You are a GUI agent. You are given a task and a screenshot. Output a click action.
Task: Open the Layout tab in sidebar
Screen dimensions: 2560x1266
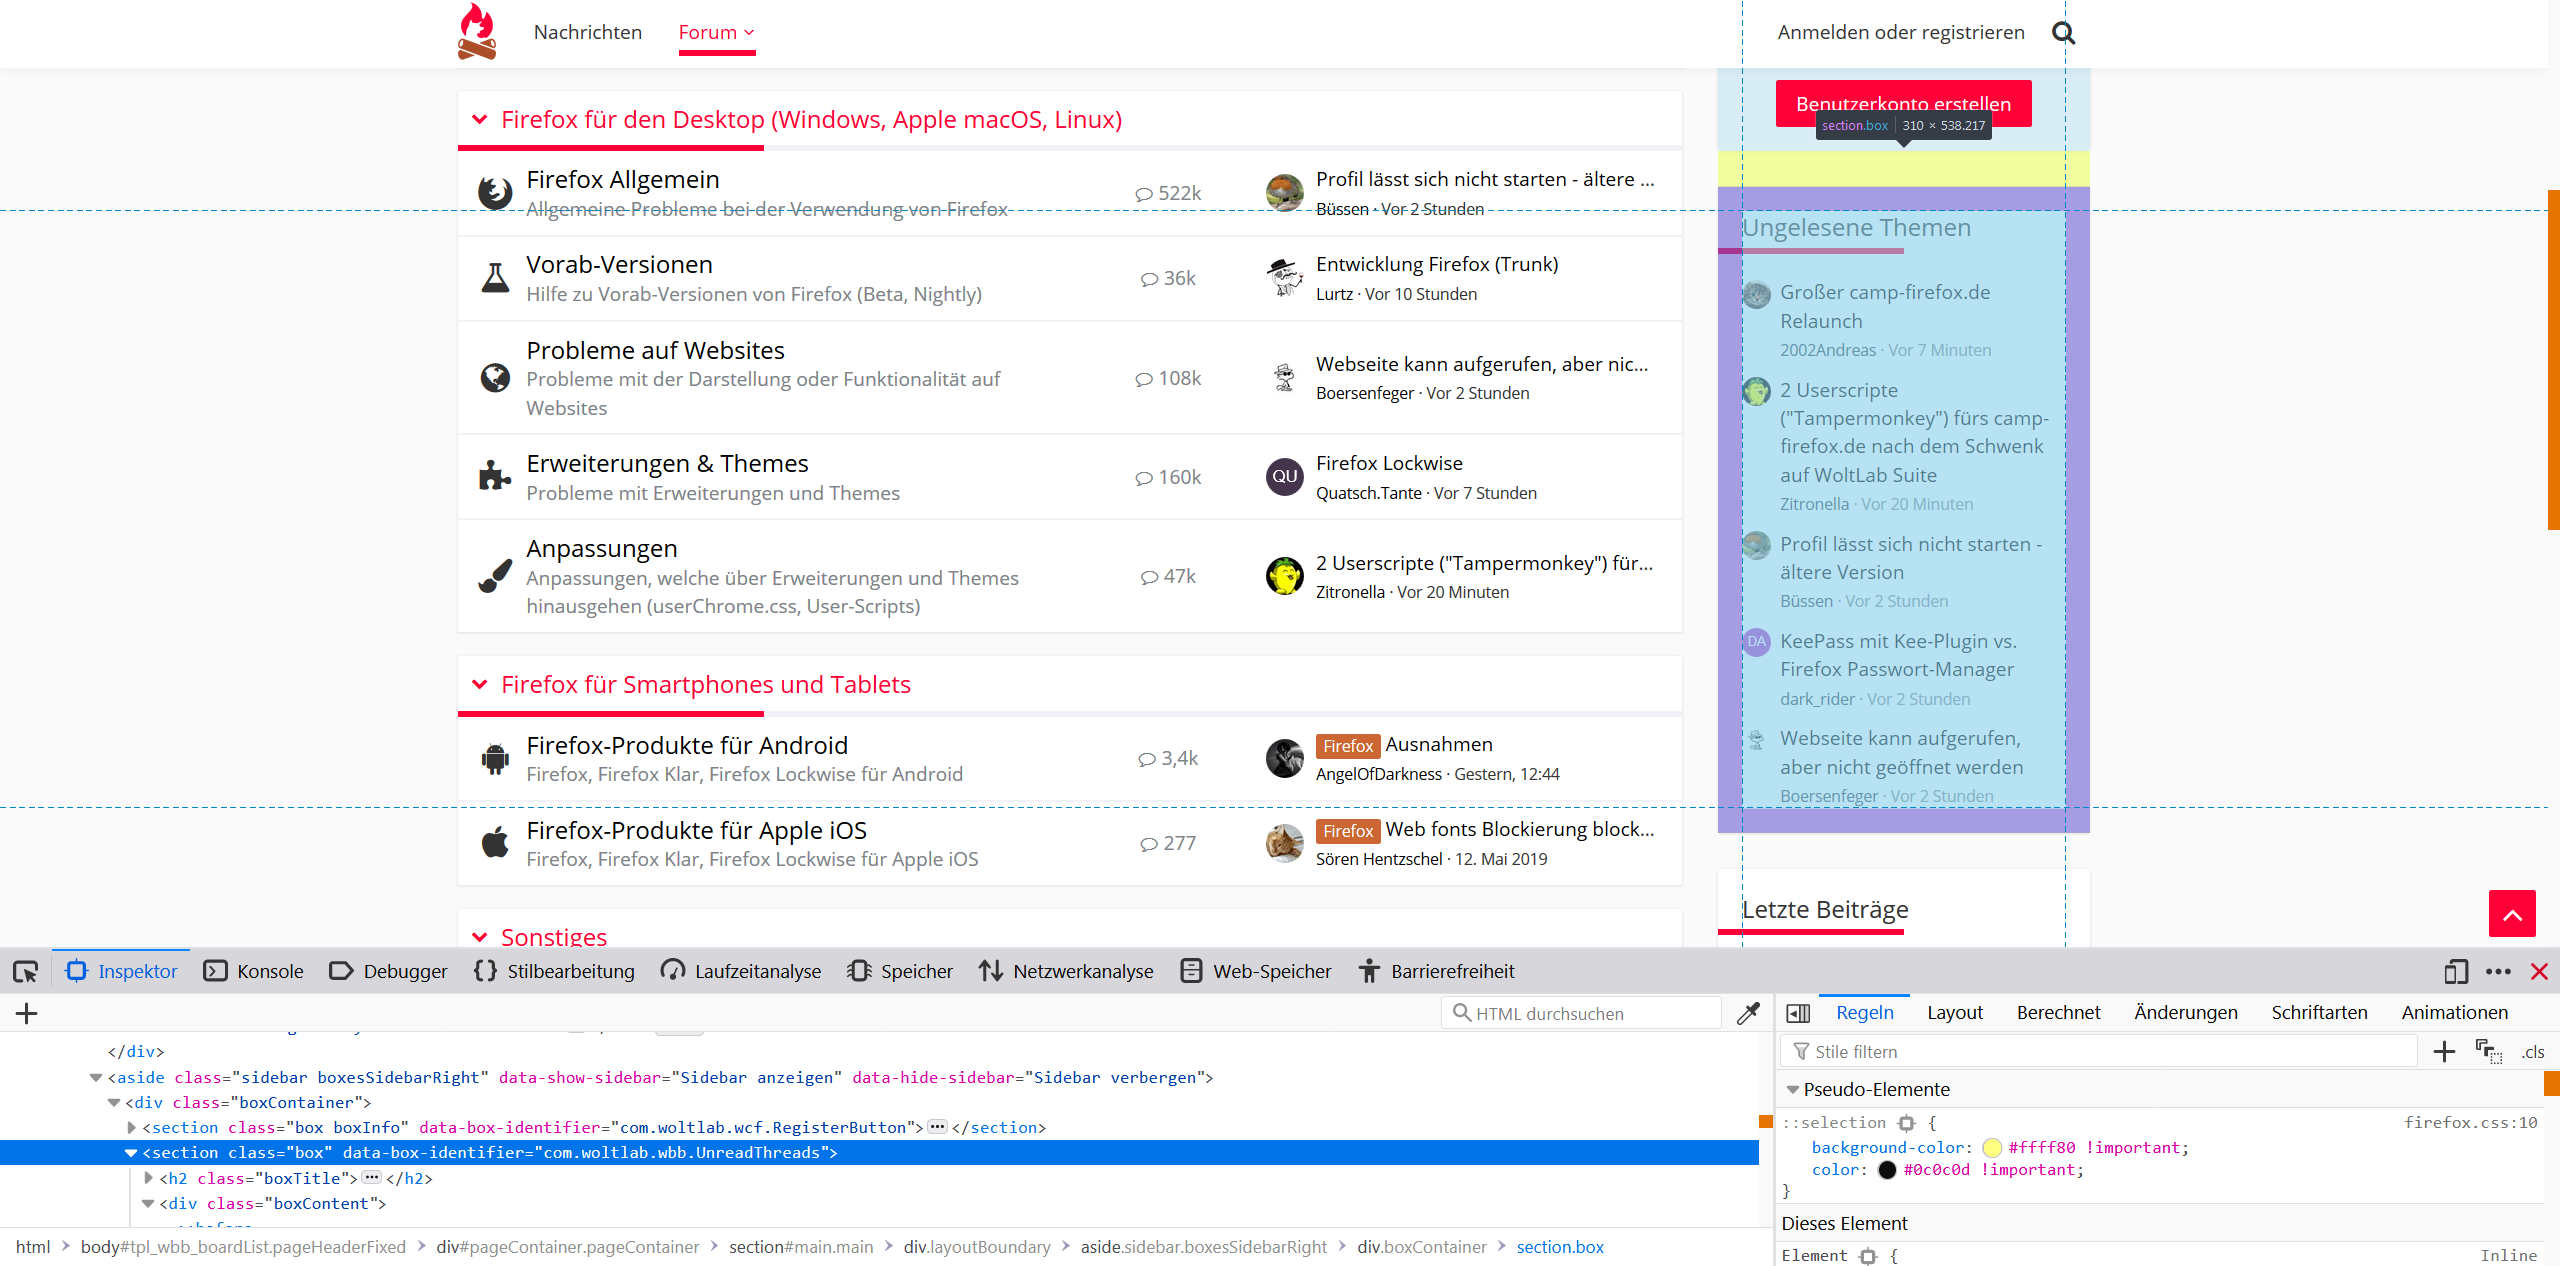[x=1954, y=1012]
